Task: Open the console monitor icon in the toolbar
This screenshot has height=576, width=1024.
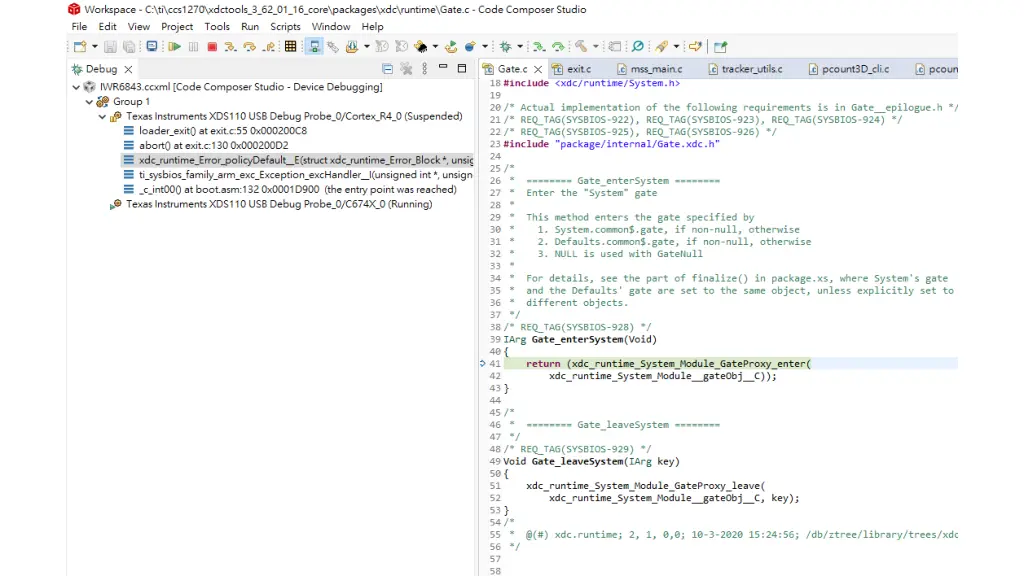Action: tap(152, 46)
